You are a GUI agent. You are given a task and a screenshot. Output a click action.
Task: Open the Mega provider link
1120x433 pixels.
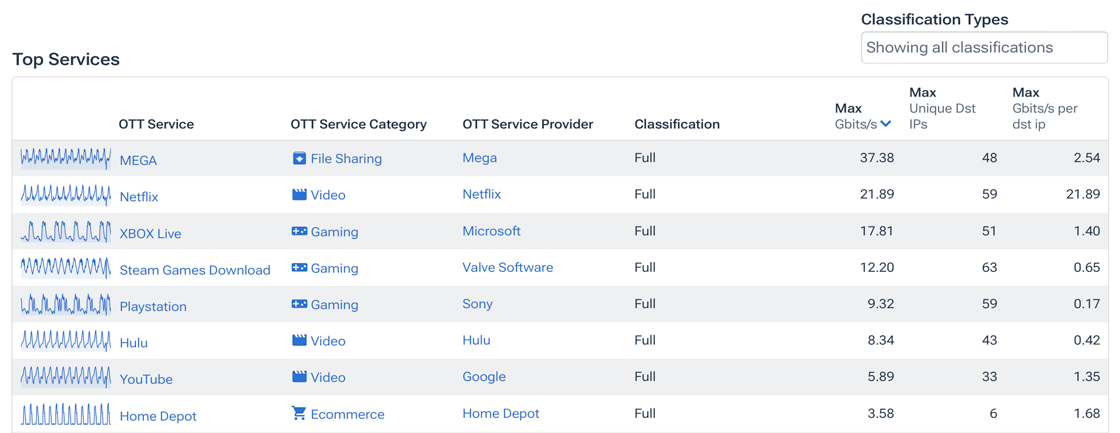click(x=480, y=158)
